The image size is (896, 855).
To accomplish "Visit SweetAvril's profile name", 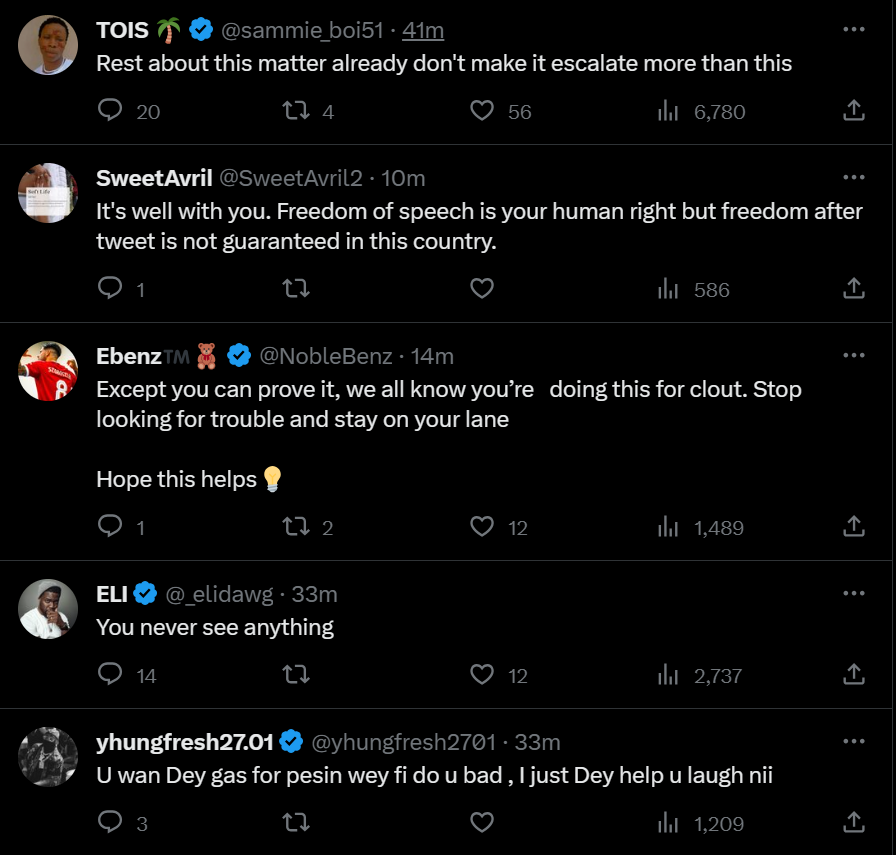I will [154, 178].
